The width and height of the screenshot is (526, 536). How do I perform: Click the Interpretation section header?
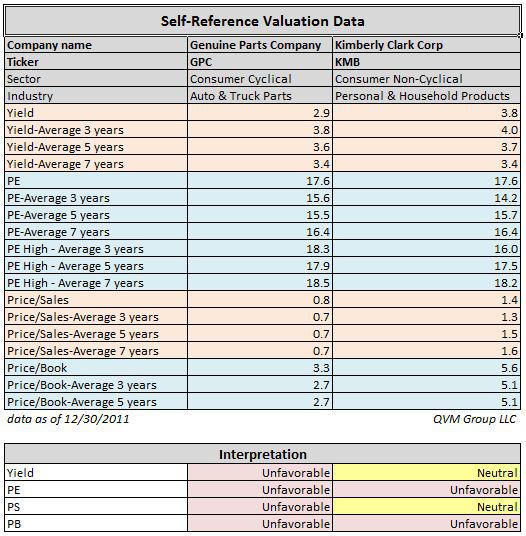(x=262, y=454)
